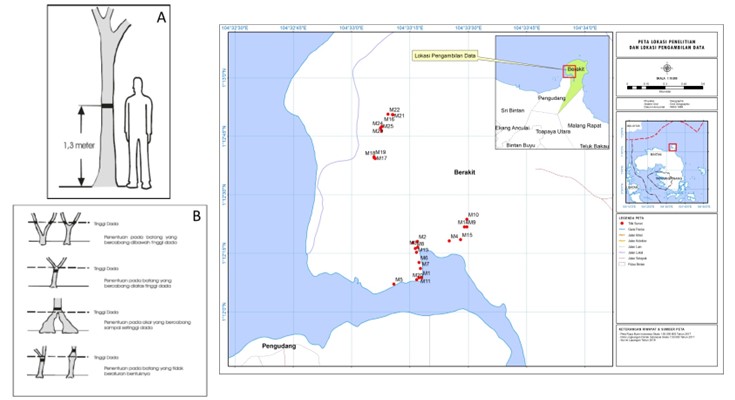The height and width of the screenshot is (400, 735).
Task: Select sampling point M22 on the map
Action: tap(388, 114)
